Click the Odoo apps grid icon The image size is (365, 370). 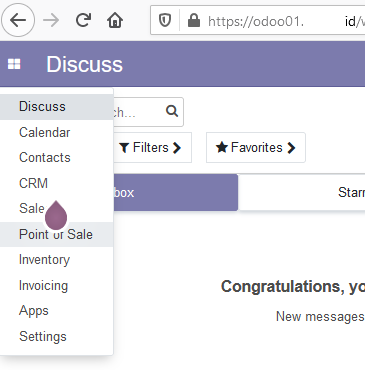(x=14, y=64)
